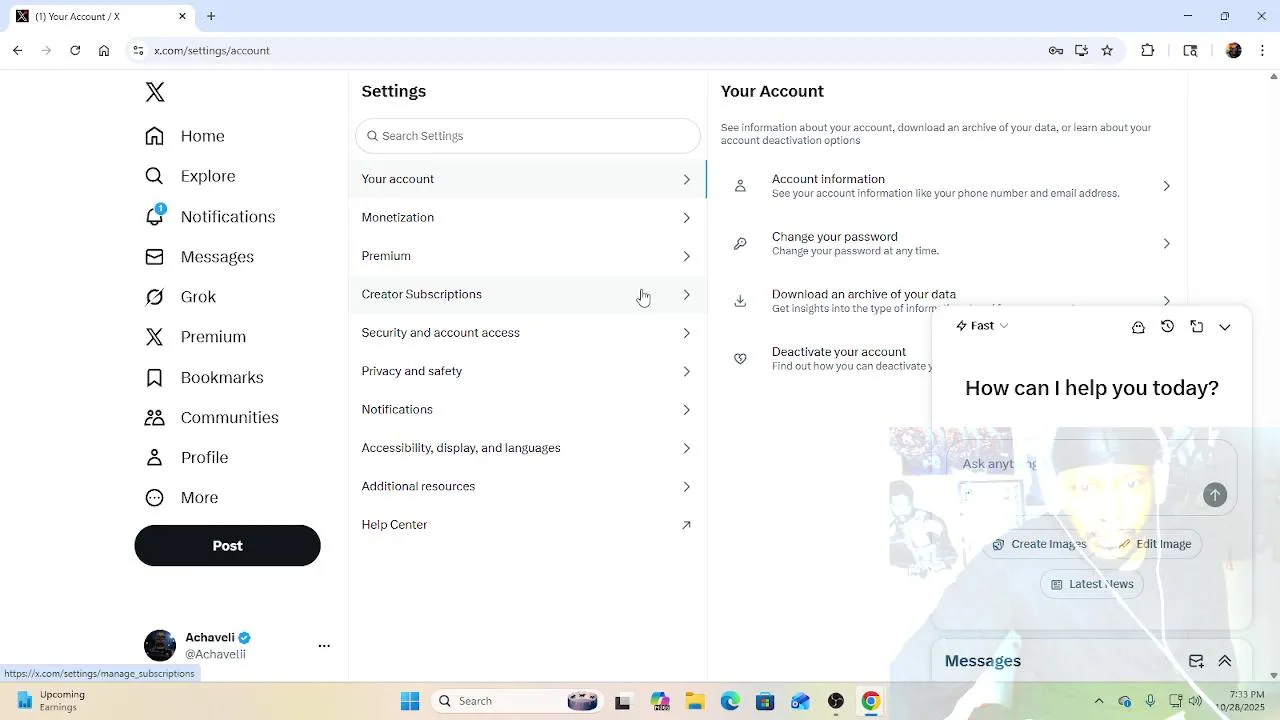Compose new message in Messages drawer
The image size is (1280, 720).
click(1196, 661)
